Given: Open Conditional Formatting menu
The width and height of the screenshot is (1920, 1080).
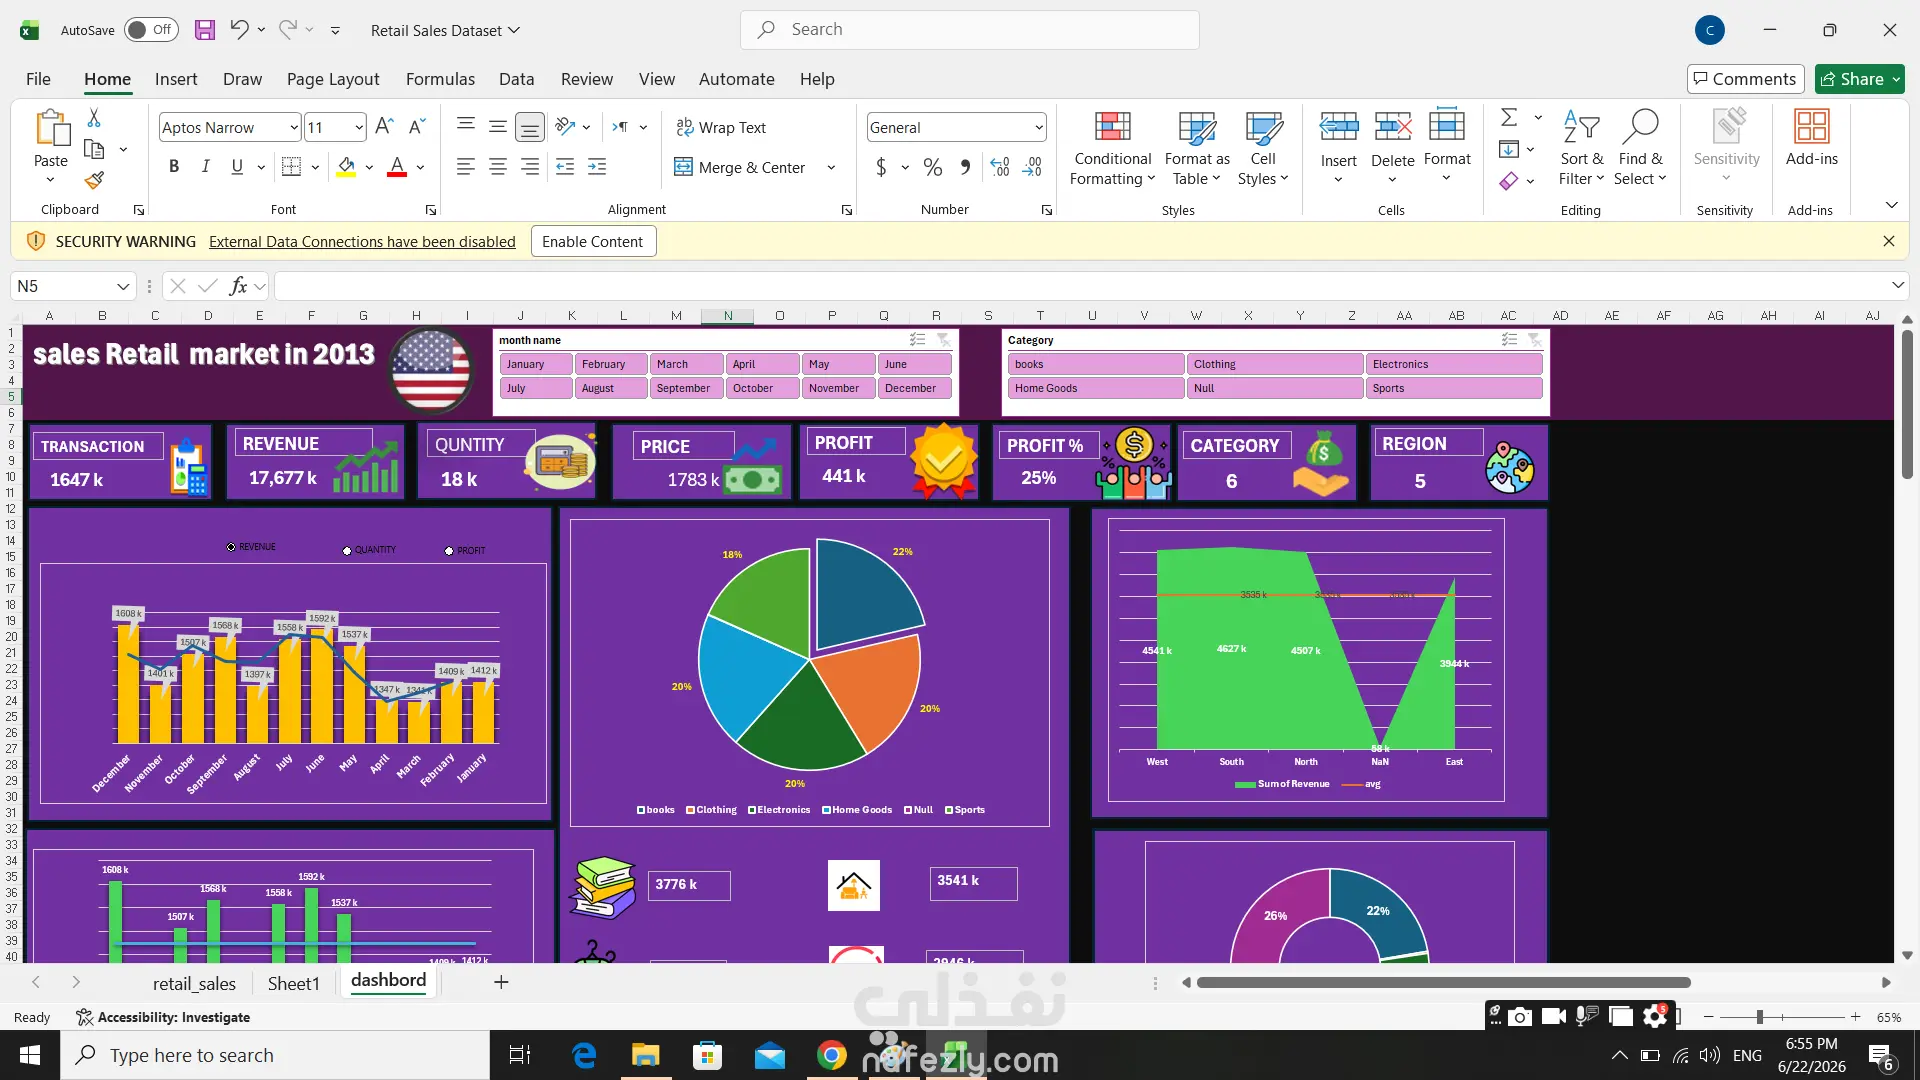Looking at the screenshot, I should tap(1112, 148).
